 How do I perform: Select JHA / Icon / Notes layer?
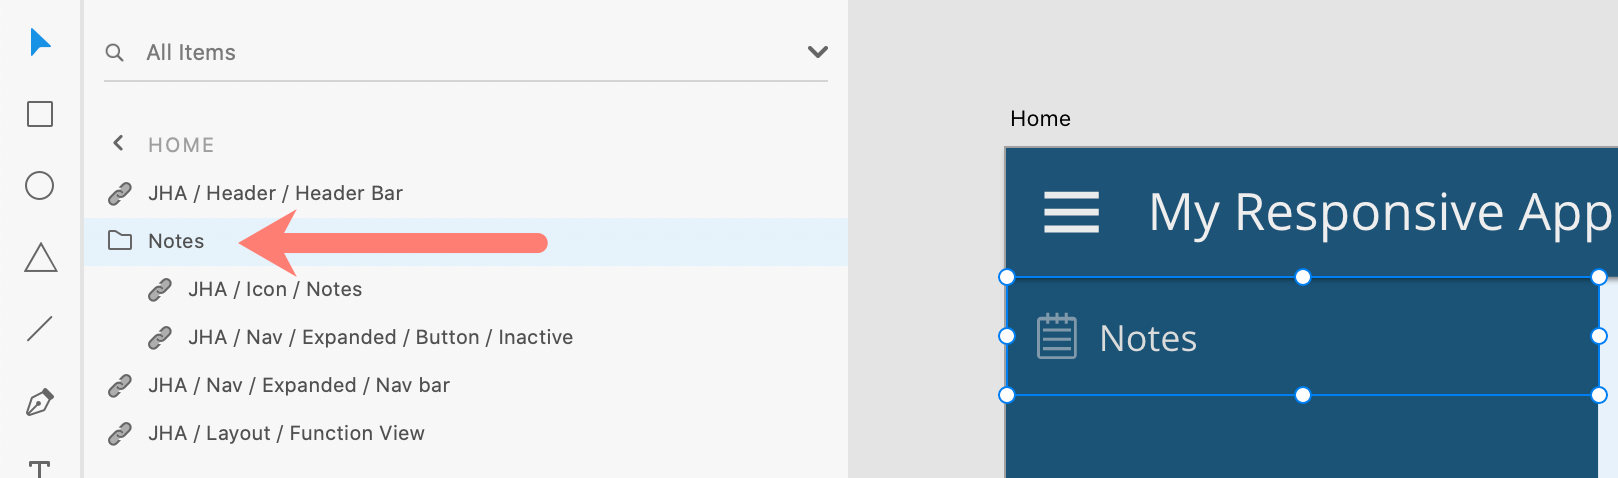point(275,289)
